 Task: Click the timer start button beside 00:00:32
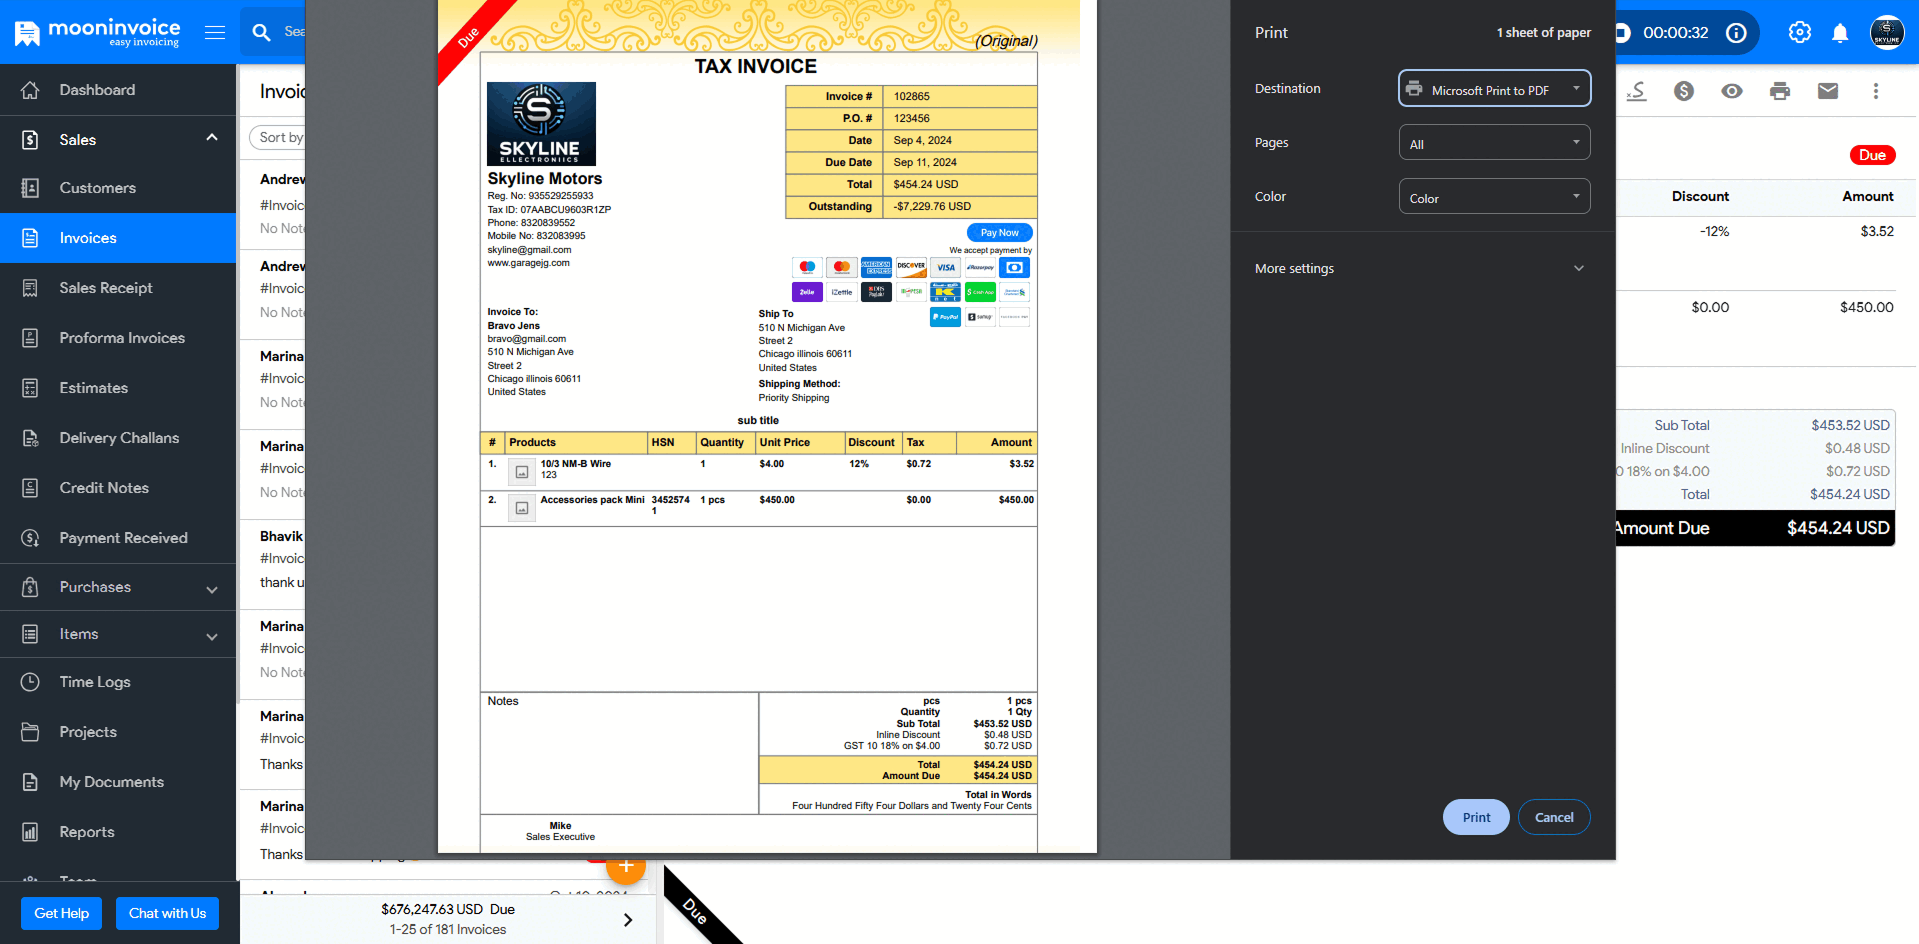click(x=1623, y=32)
